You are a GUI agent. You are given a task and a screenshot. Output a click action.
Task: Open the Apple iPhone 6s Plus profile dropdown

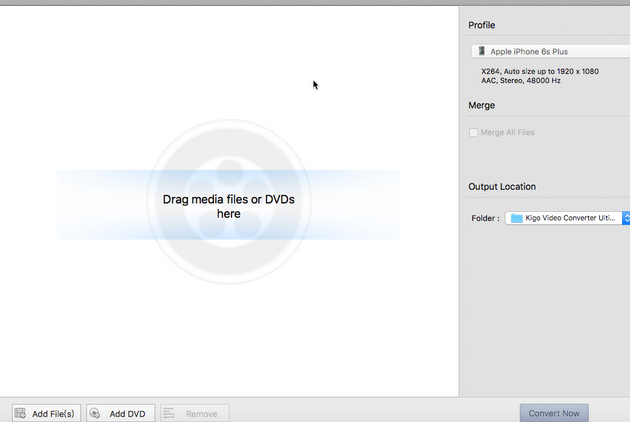(550, 51)
